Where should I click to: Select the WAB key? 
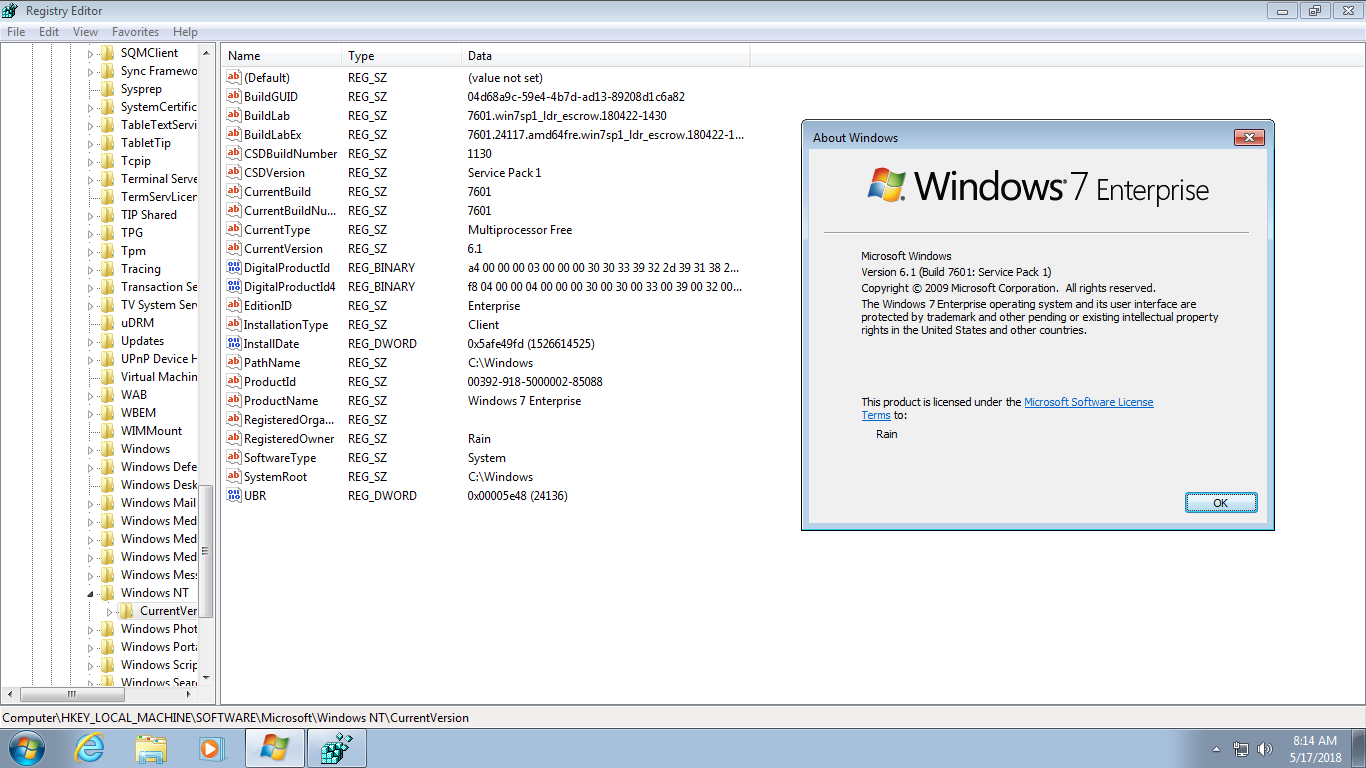coord(134,395)
